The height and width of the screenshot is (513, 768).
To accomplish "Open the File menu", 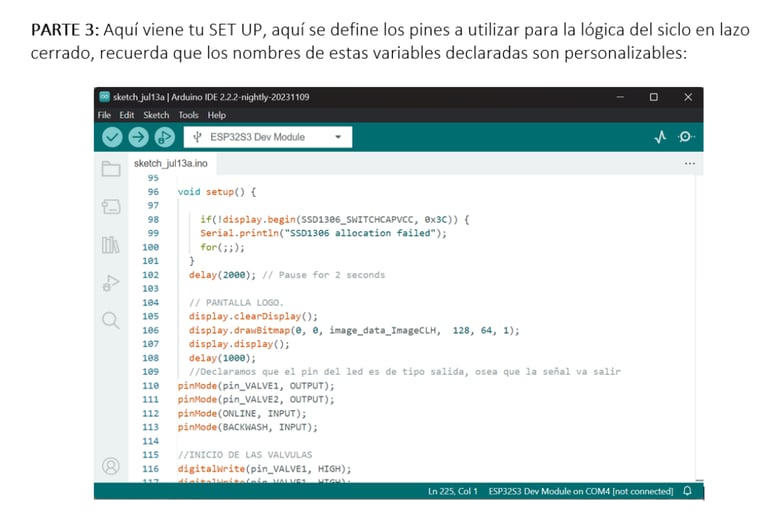I will 104,115.
